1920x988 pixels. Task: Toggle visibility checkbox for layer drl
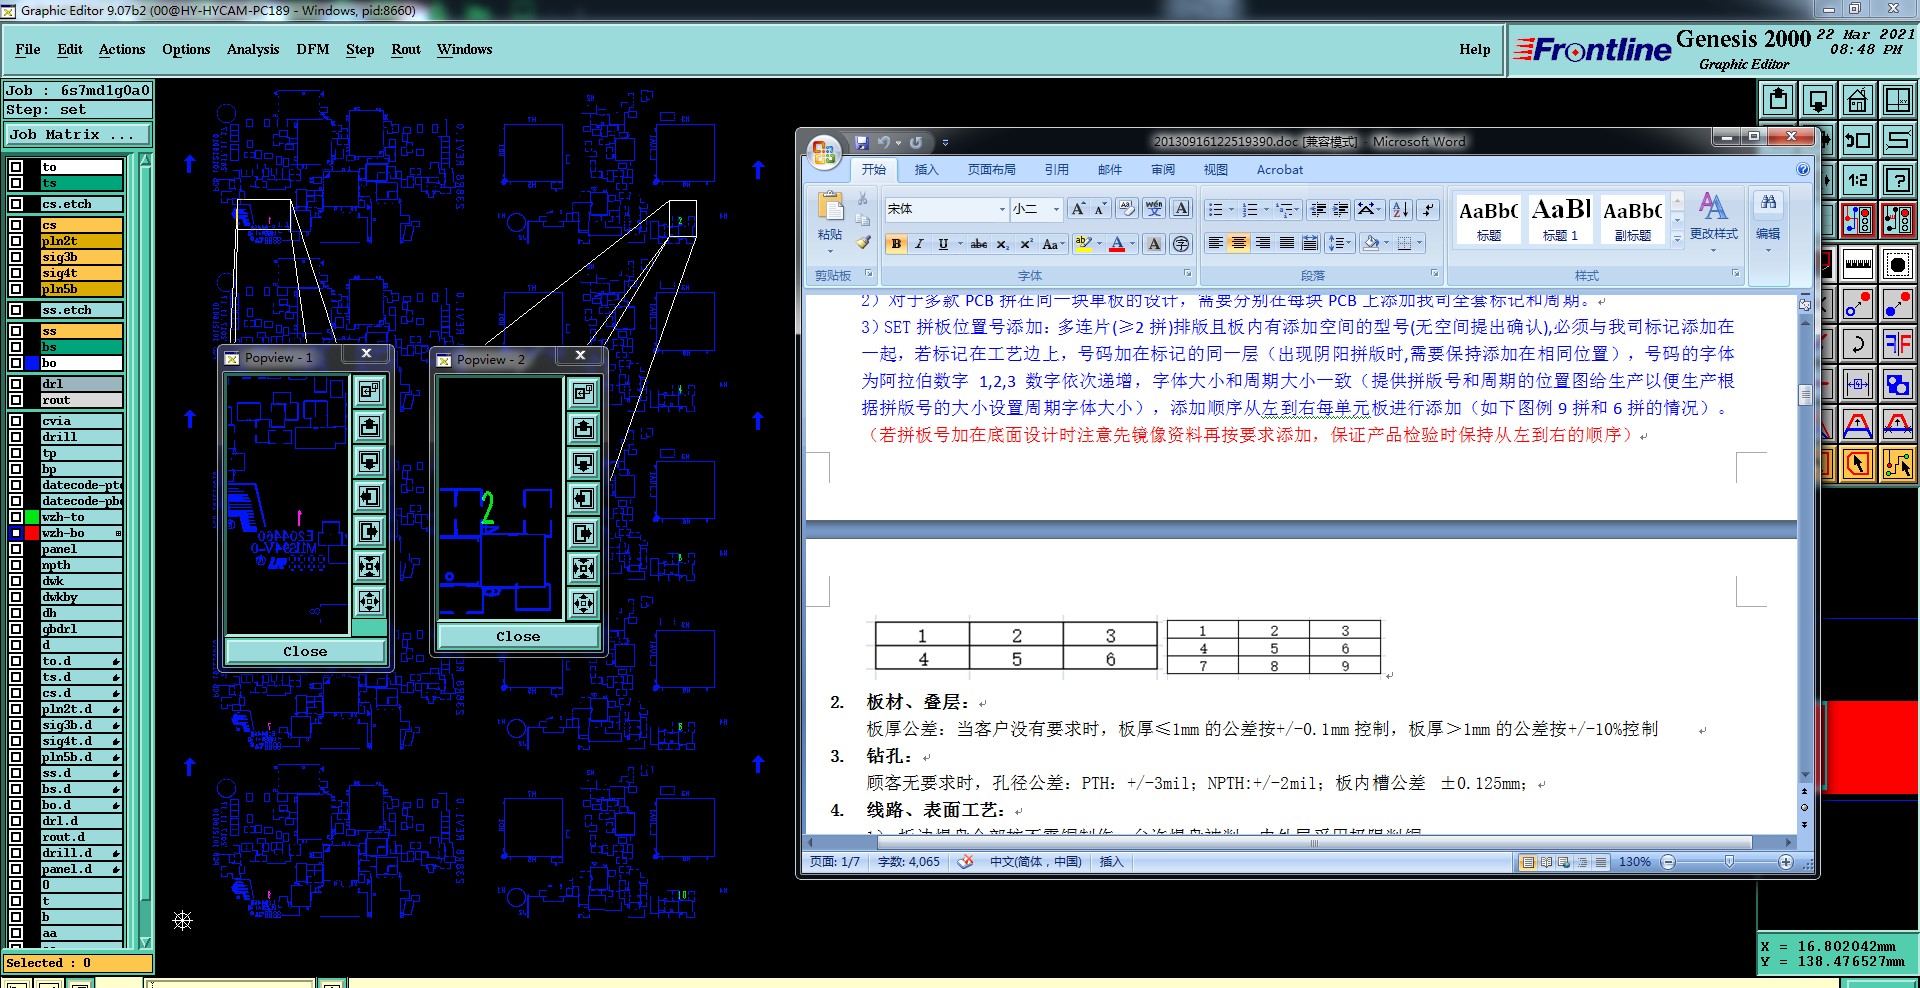16,384
